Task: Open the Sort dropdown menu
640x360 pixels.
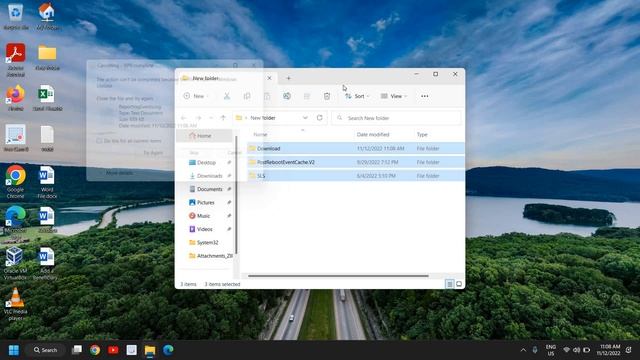Action: tap(357, 96)
